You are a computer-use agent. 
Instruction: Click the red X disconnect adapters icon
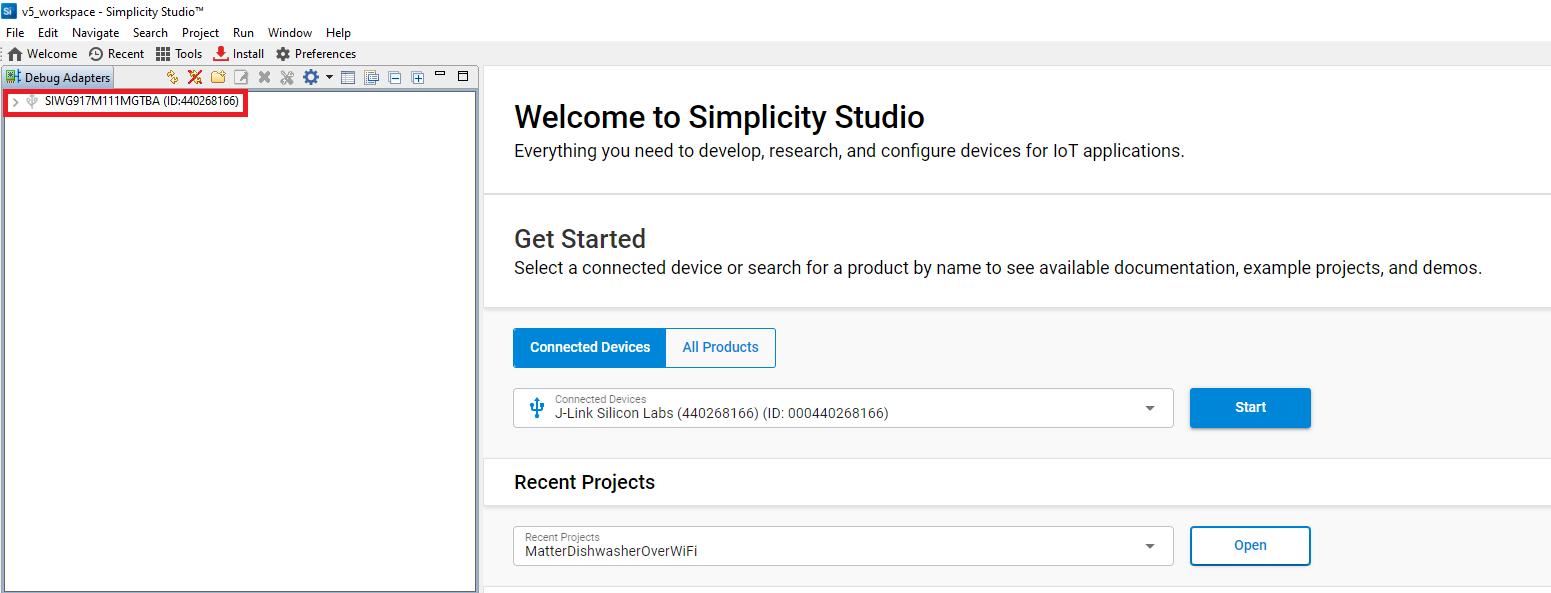[195, 77]
